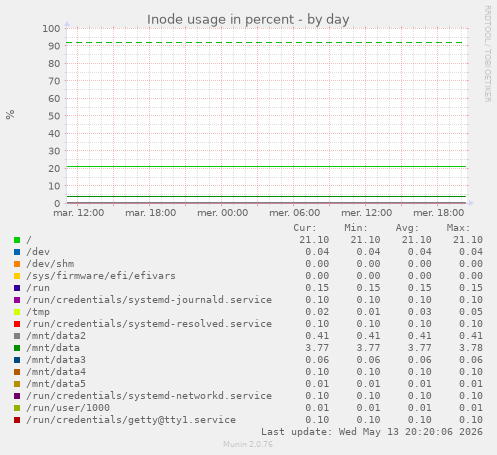This screenshot has height=455, width=497.
Task: Click the mar. 18:00 x-axis label
Action: coord(151,213)
